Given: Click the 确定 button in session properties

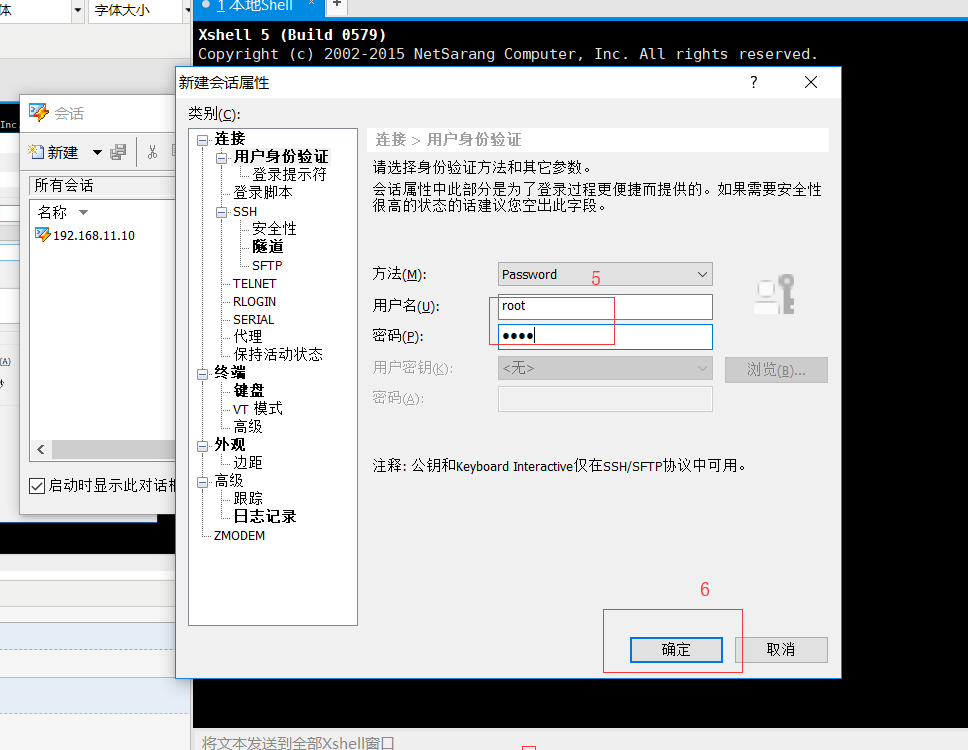Looking at the screenshot, I should pyautogui.click(x=676, y=649).
